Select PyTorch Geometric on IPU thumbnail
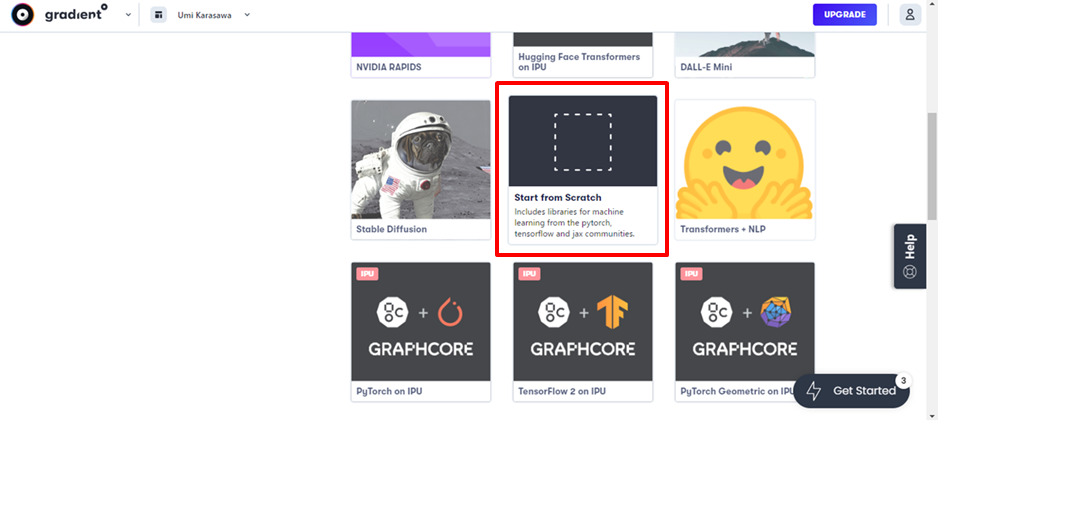 pyautogui.click(x=745, y=322)
